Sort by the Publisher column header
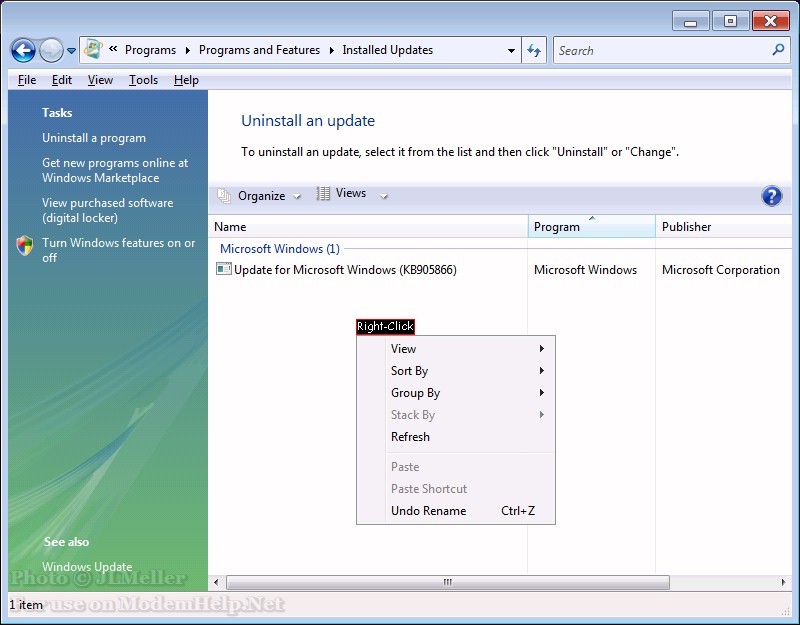This screenshot has height=625, width=800. pos(724,227)
